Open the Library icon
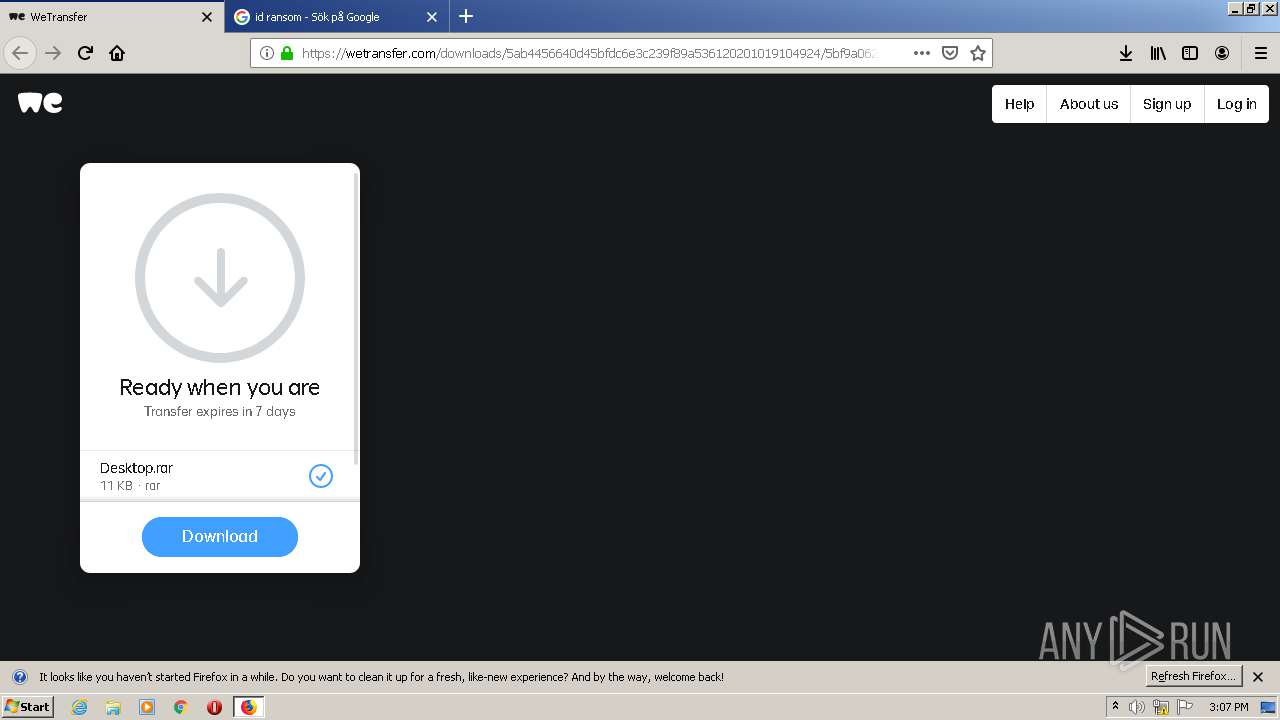This screenshot has width=1280, height=720. coord(1158,53)
